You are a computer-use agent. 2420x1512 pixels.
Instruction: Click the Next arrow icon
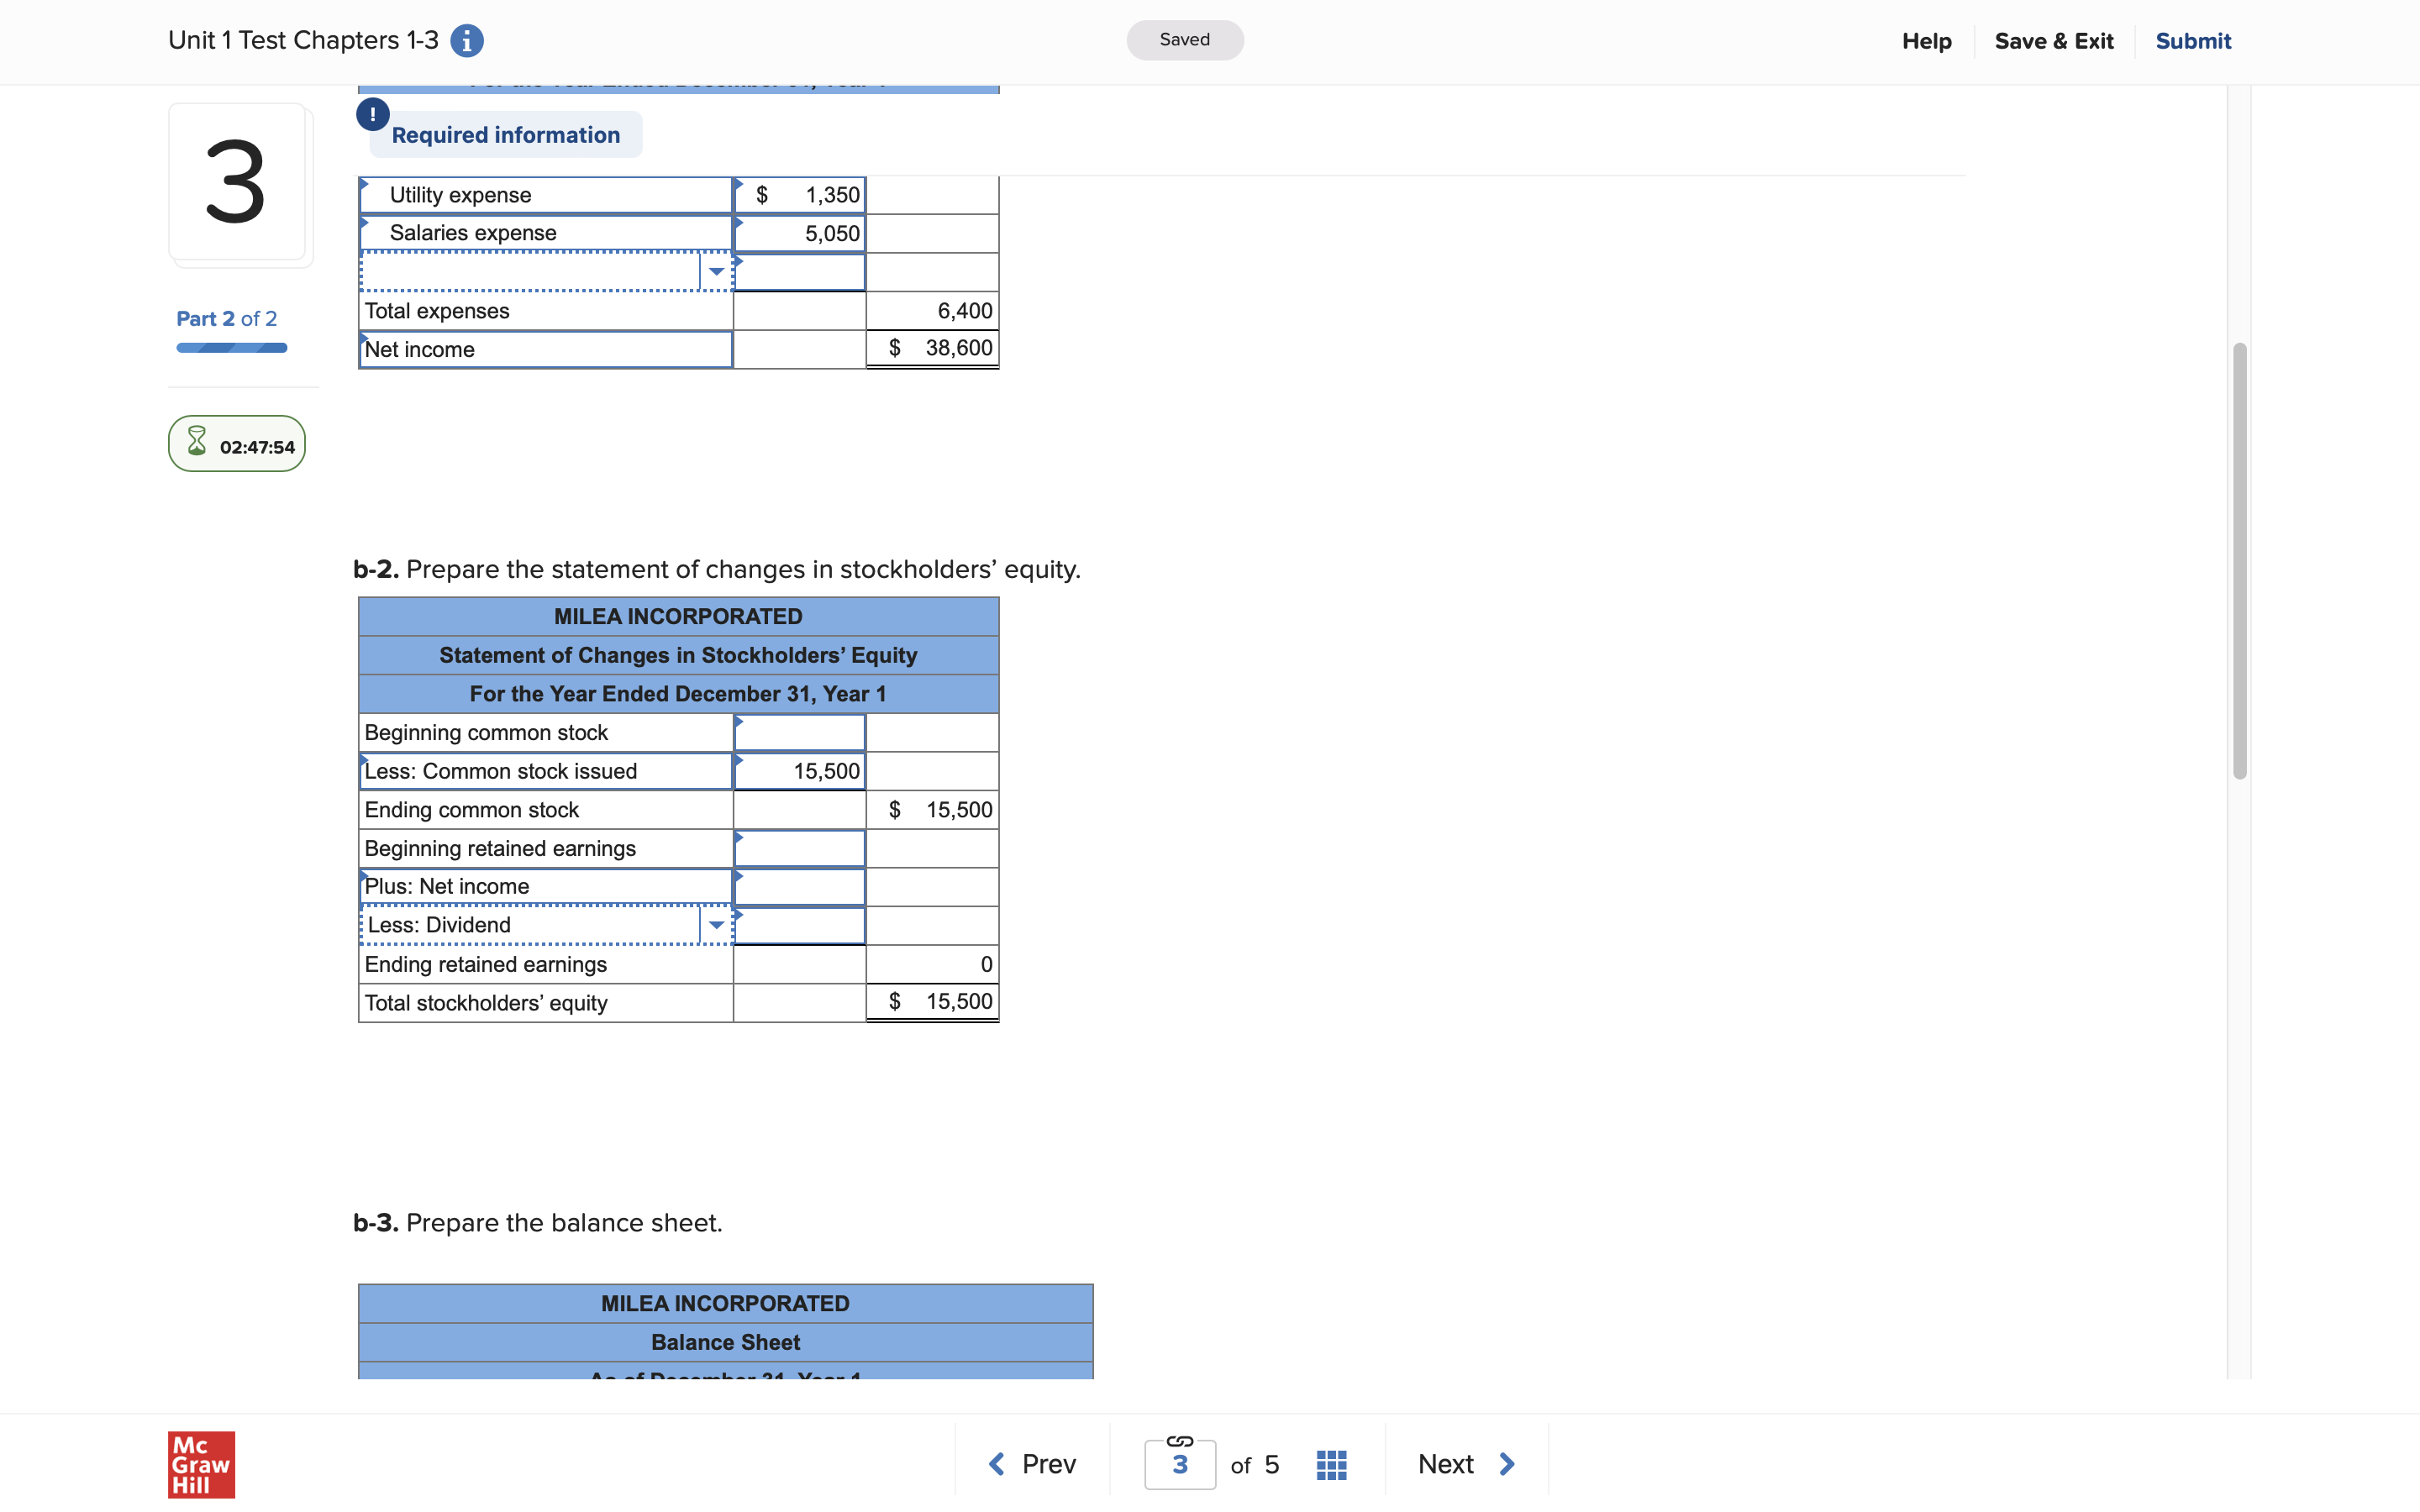coord(1507,1464)
